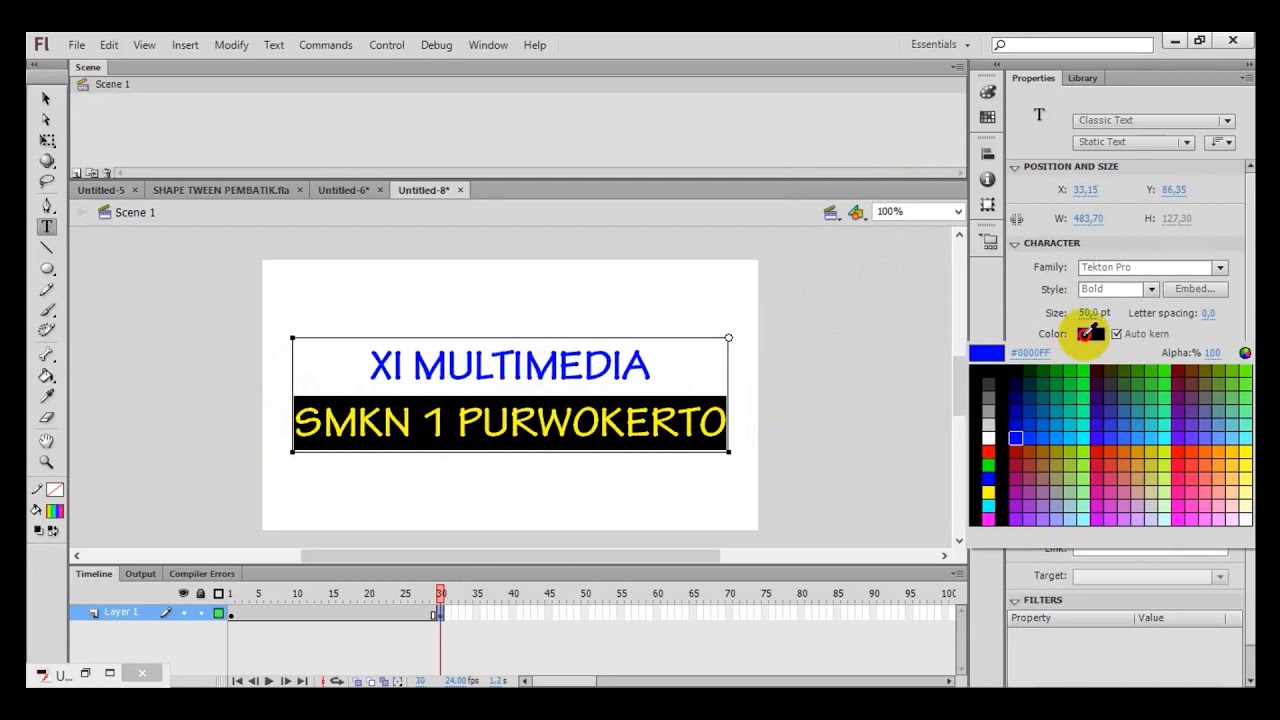Select the Pencil tool
This screenshot has height=720, width=1280.
coord(46,289)
